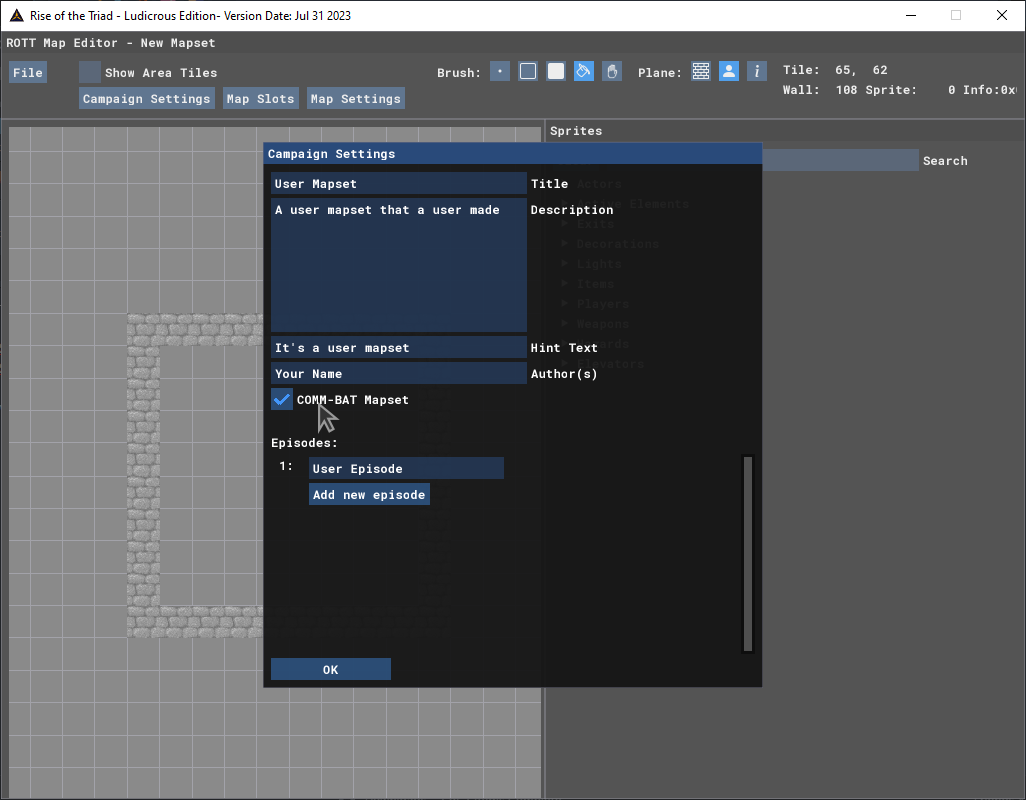This screenshot has width=1026, height=800.
Task: Click the Triad app icon in title bar
Action: pyautogui.click(x=17, y=16)
